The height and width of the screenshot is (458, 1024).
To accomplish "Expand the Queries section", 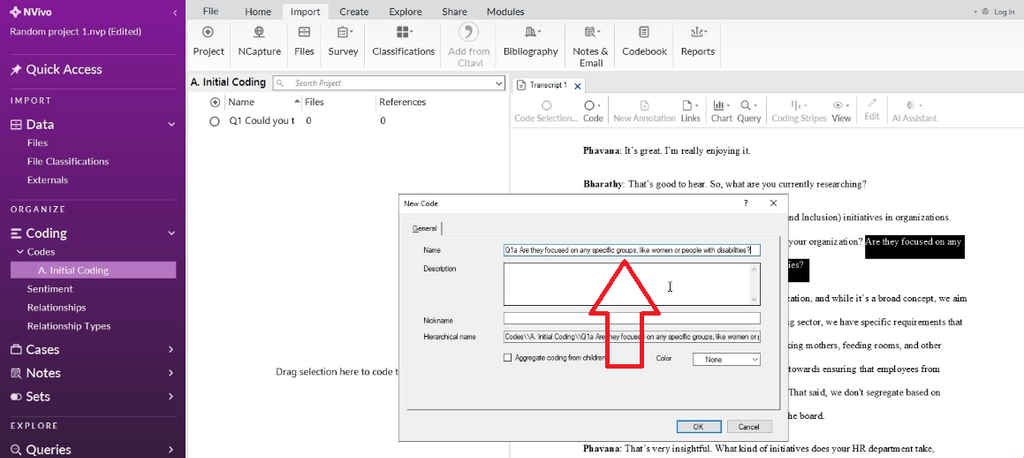I will click(172, 450).
